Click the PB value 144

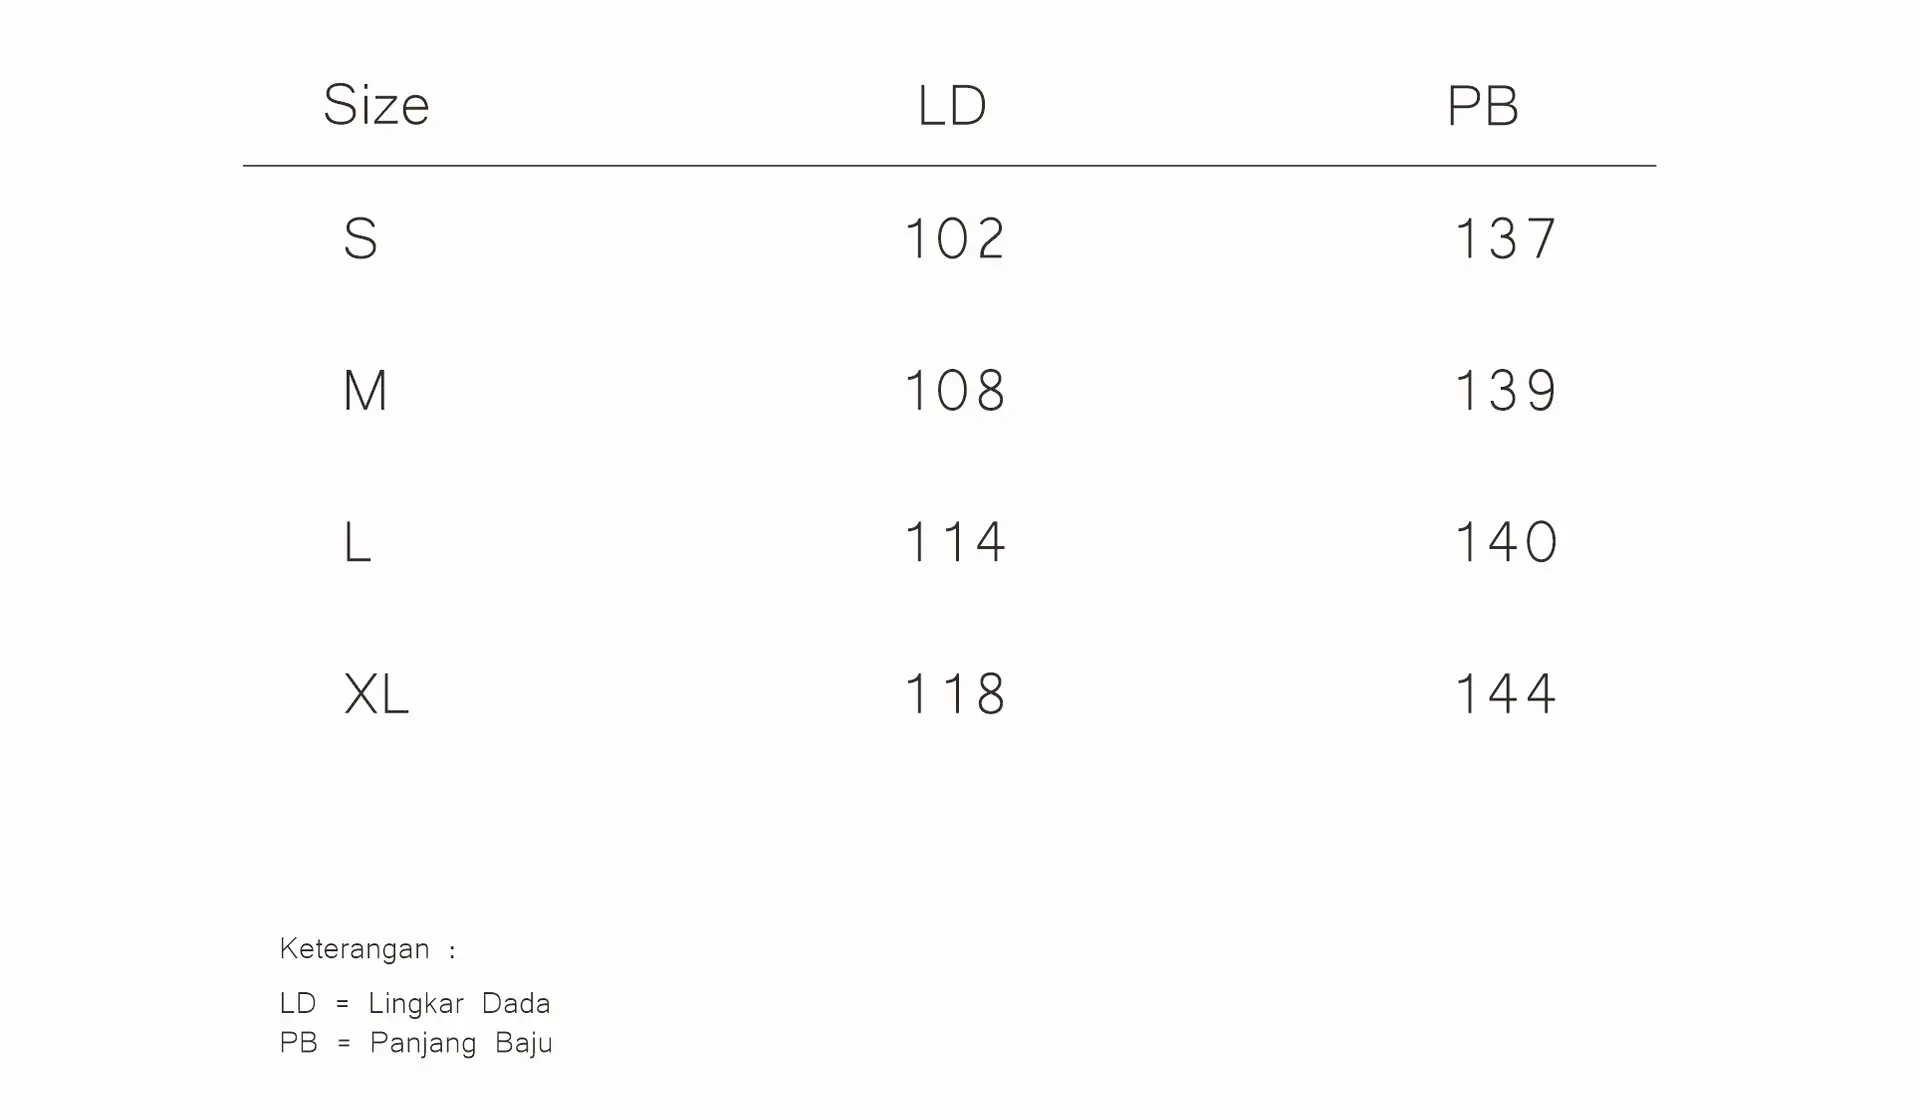coord(1505,694)
